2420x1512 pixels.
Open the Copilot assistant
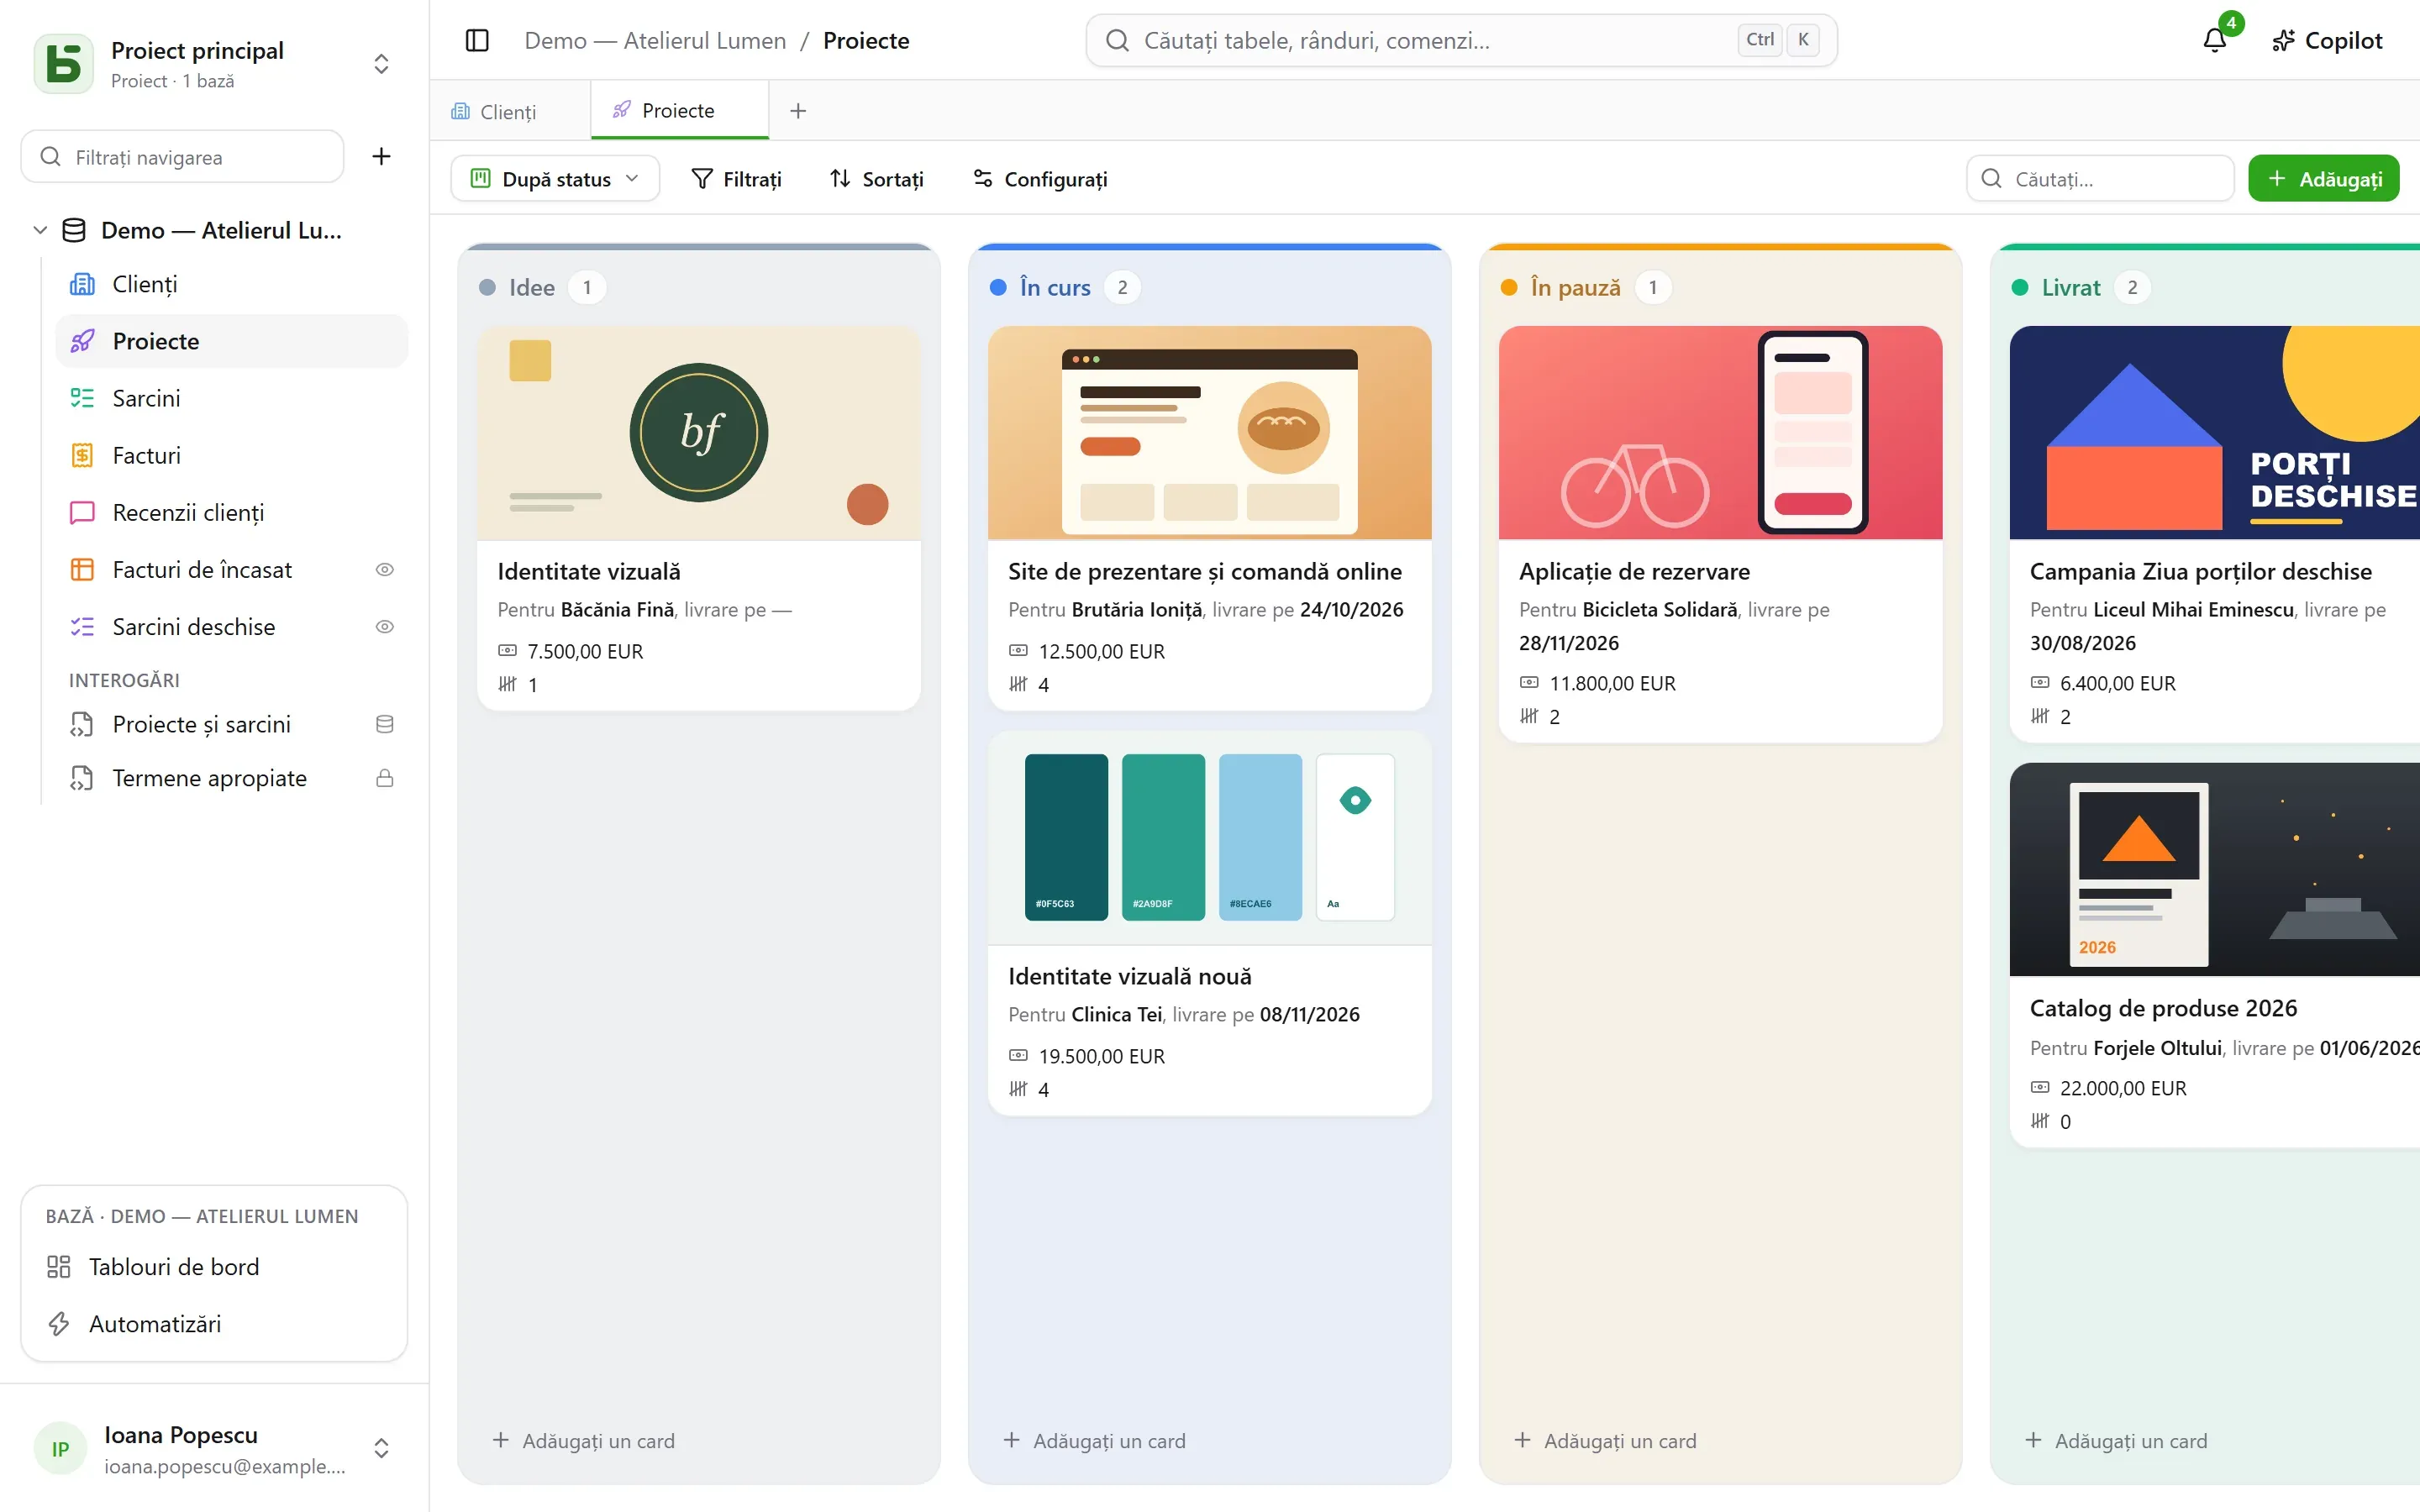coord(2327,40)
